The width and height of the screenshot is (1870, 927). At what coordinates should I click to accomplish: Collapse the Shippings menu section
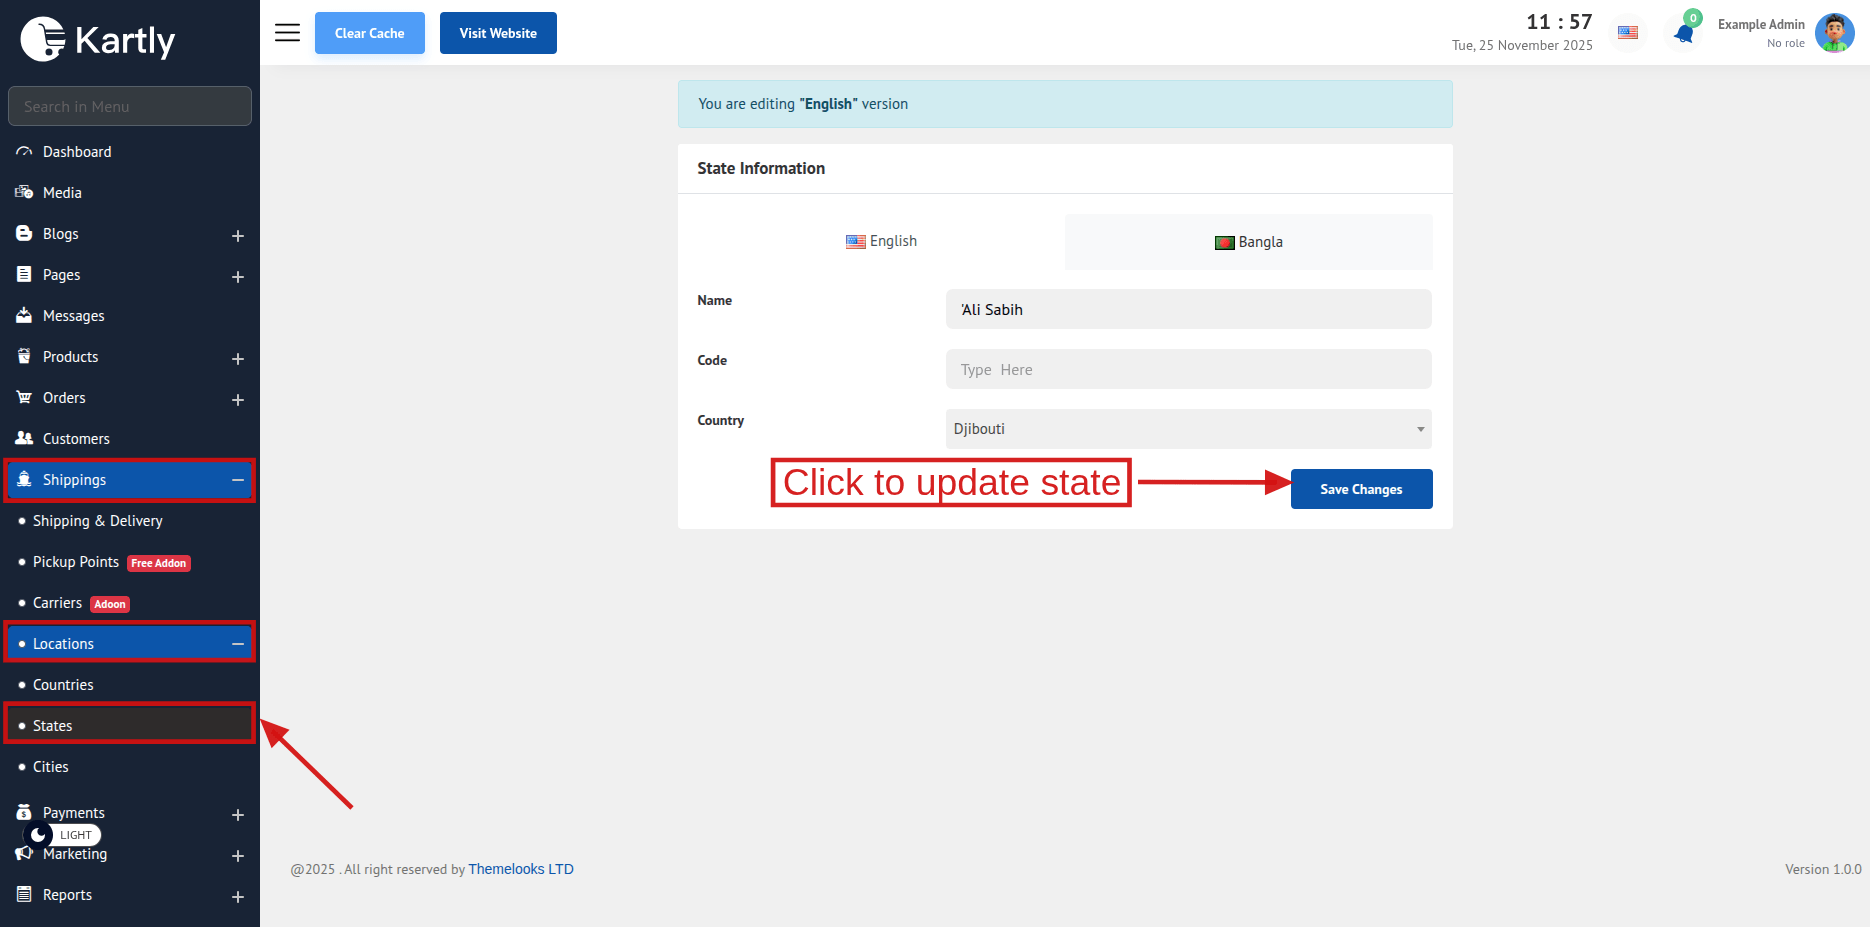pyautogui.click(x=238, y=480)
